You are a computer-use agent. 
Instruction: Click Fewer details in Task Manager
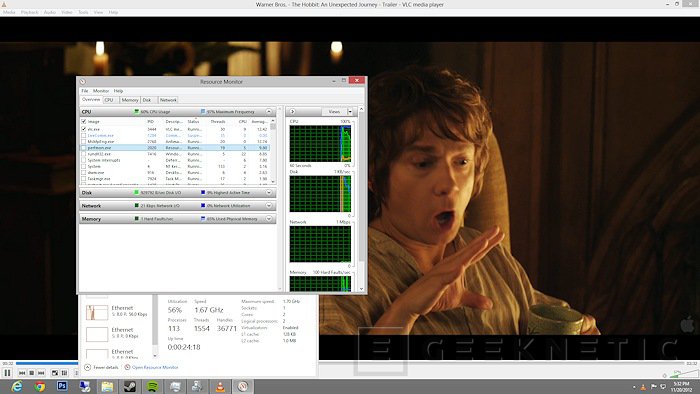coord(105,367)
